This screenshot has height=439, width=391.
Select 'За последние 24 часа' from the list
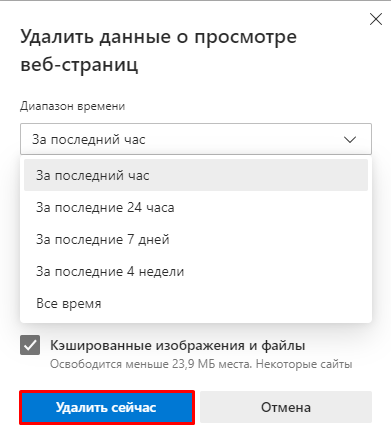point(196,207)
